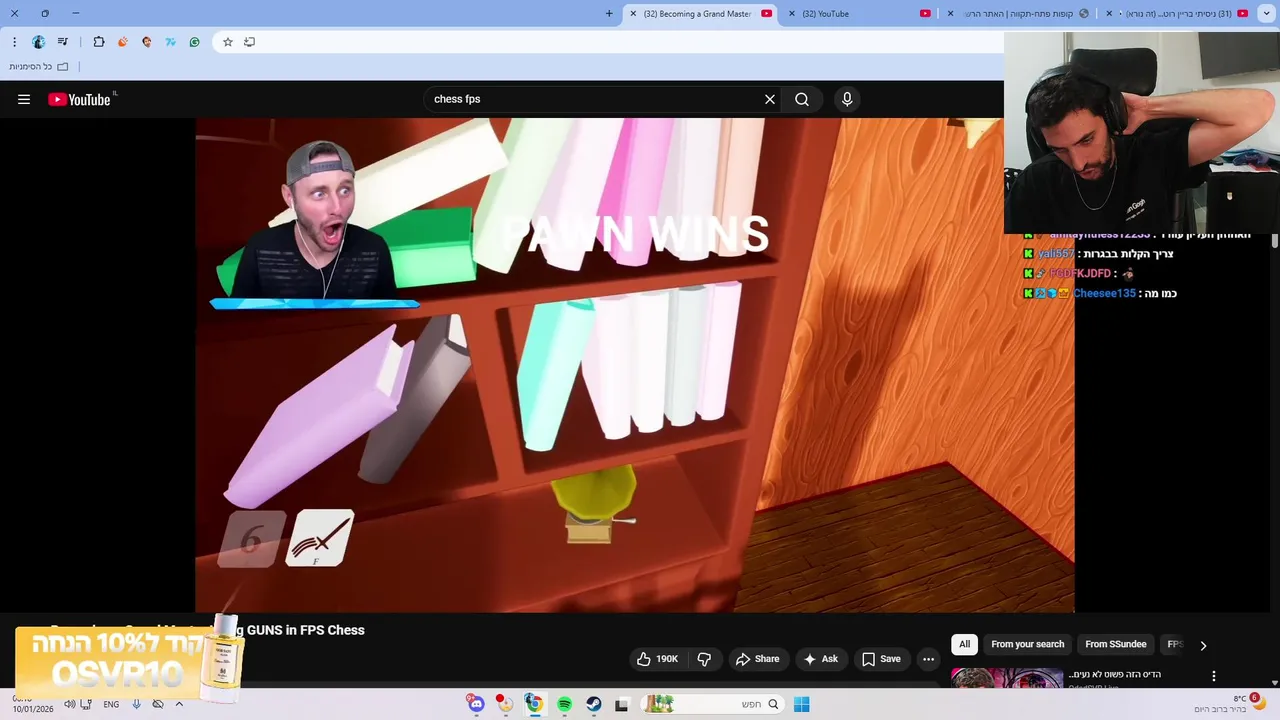Click the 'FGDFKJDFD' chat username

pos(1080,273)
